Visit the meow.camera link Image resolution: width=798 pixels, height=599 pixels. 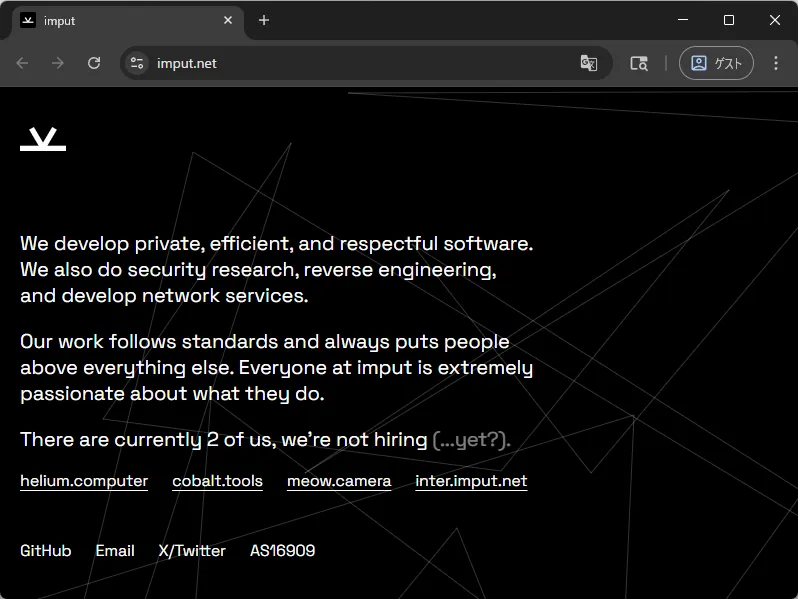(339, 481)
